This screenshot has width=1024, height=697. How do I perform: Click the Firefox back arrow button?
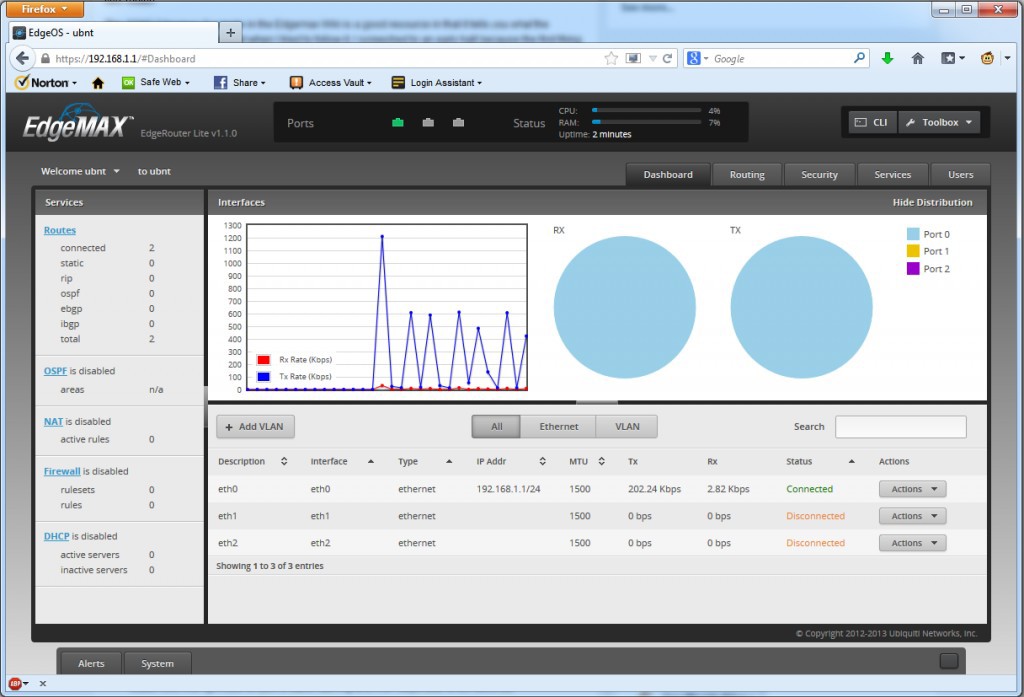pos(23,58)
